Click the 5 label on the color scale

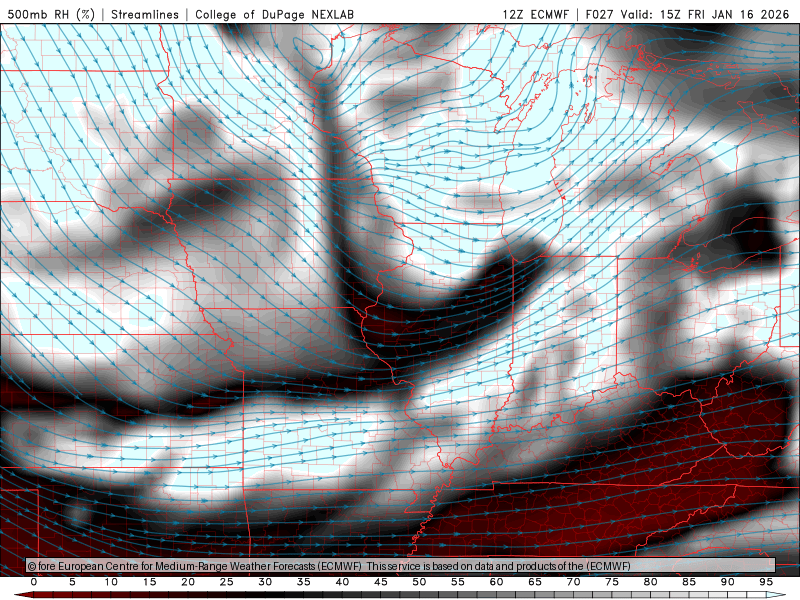[x=72, y=582]
